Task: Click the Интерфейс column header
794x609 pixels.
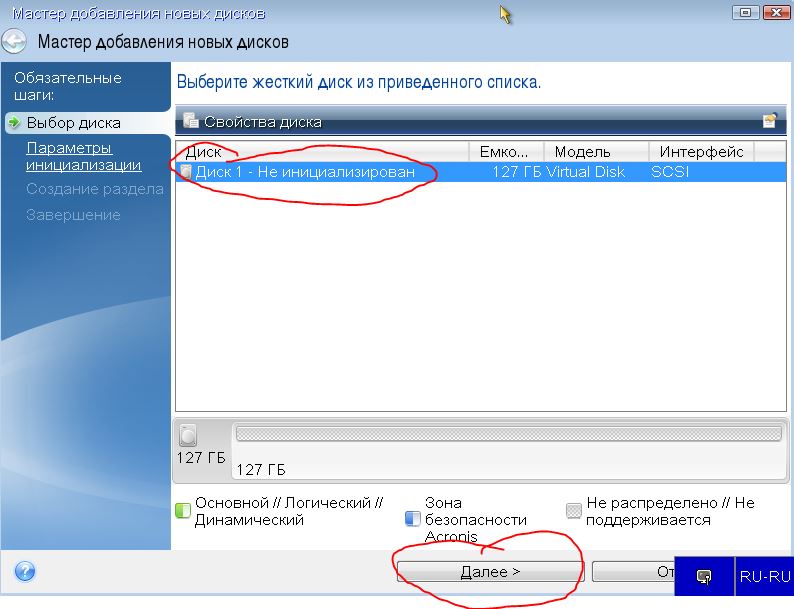Action: click(700, 152)
